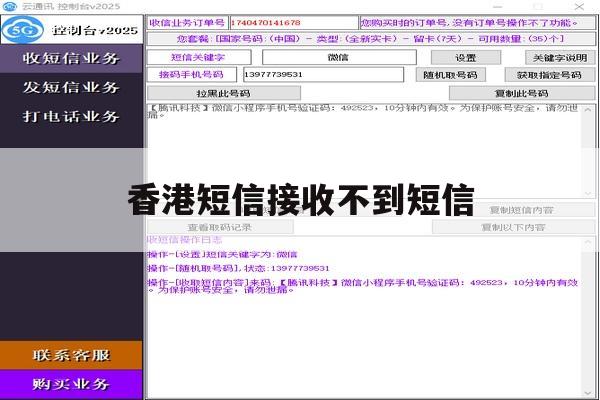Click the log line 操作-[设置]短信关键字为:微信
This screenshot has width=600, height=400.
[222, 255]
